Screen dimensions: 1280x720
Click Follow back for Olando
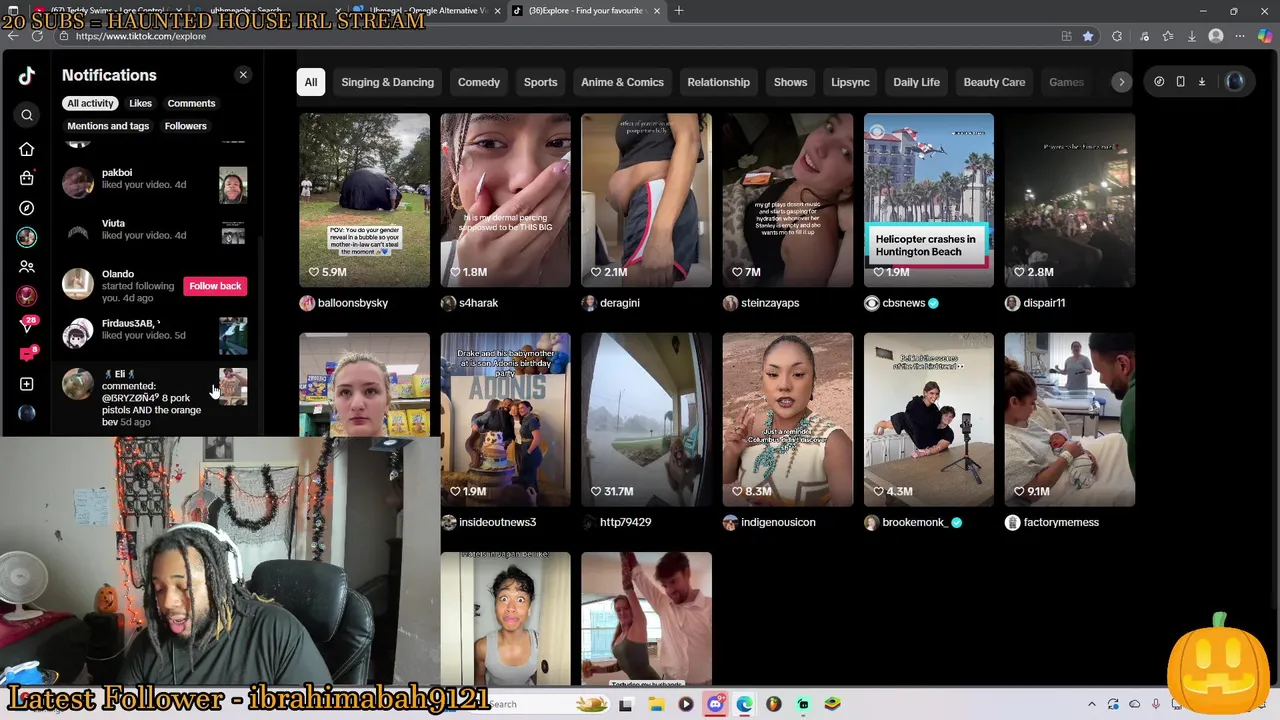pyautogui.click(x=215, y=286)
